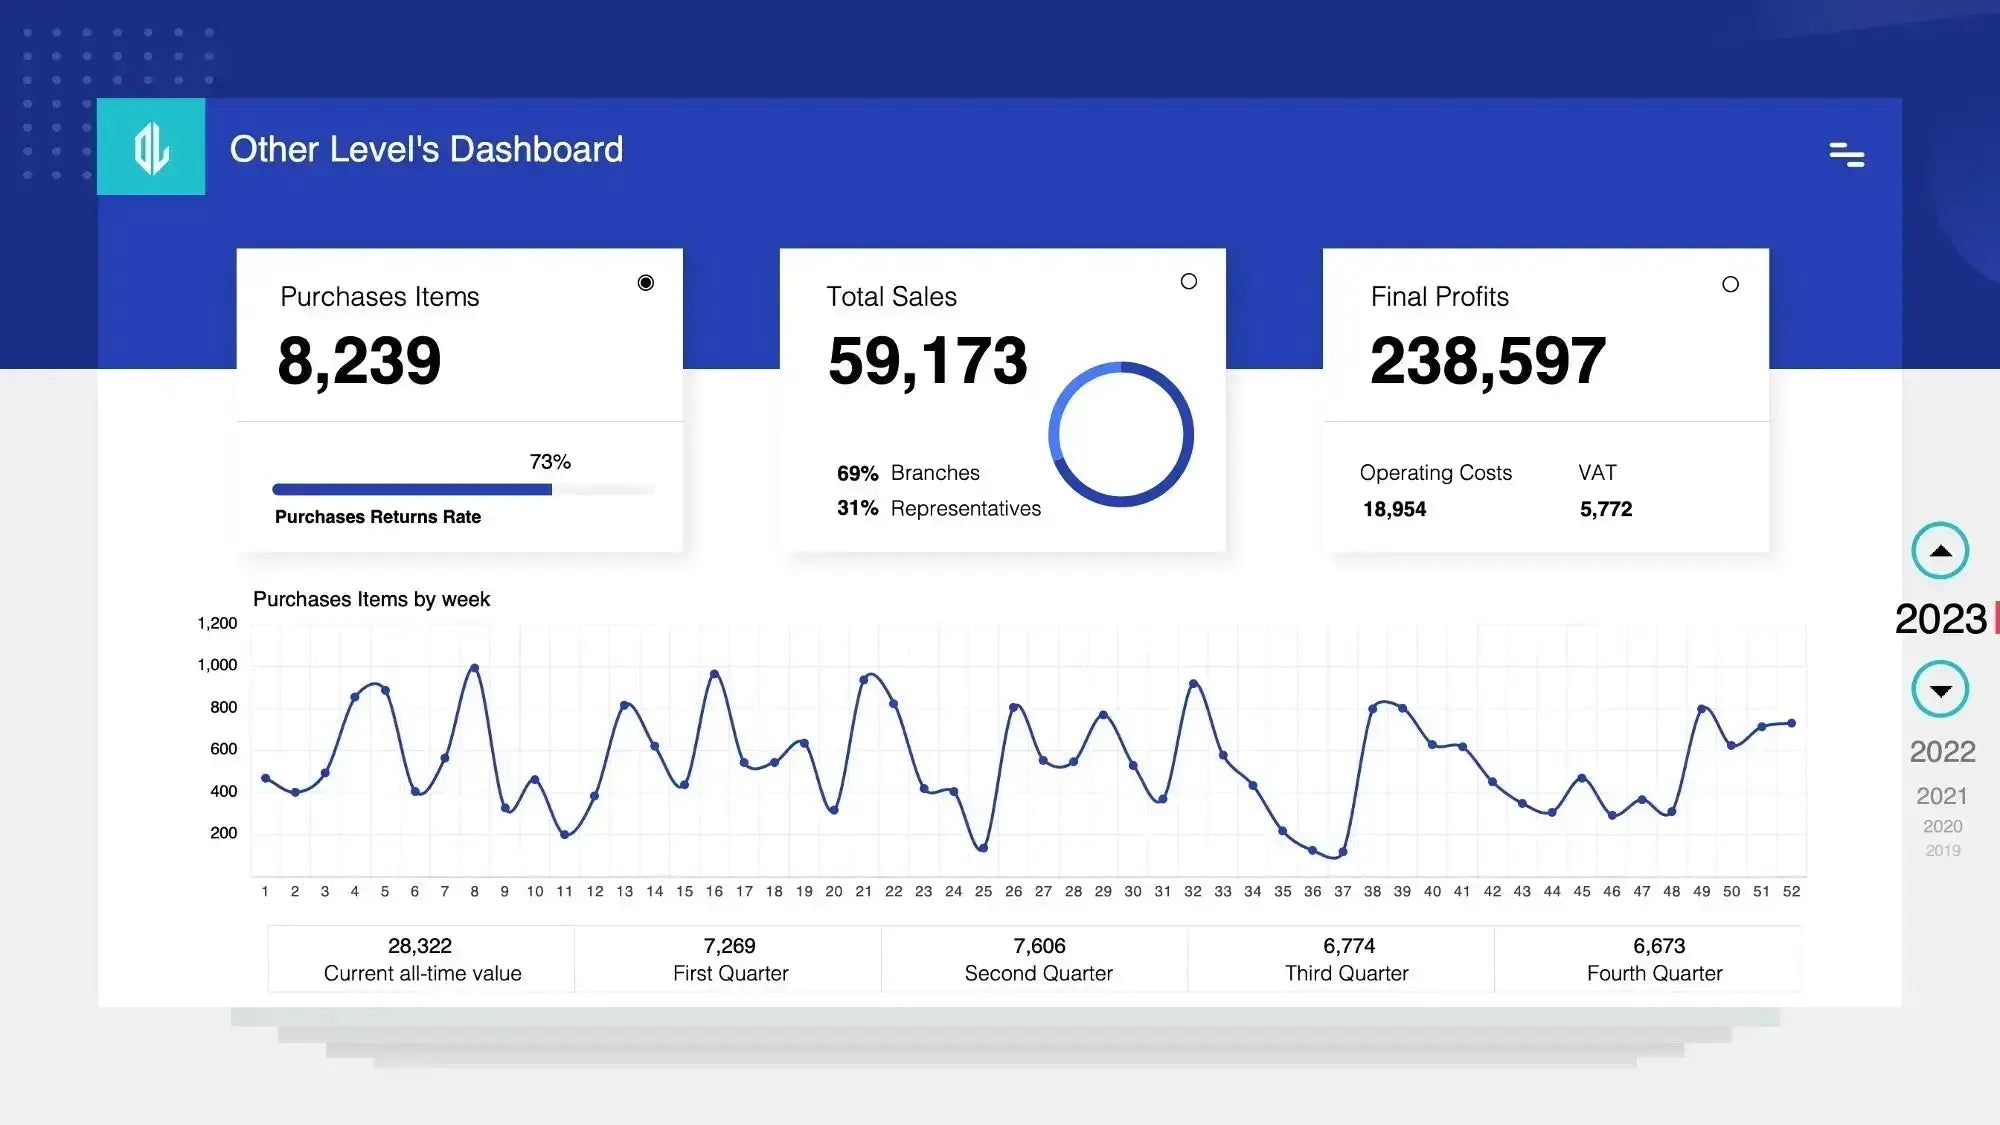Image resolution: width=2000 pixels, height=1125 pixels.
Task: Click the circular down arrow below 2023
Action: pyautogui.click(x=1940, y=689)
